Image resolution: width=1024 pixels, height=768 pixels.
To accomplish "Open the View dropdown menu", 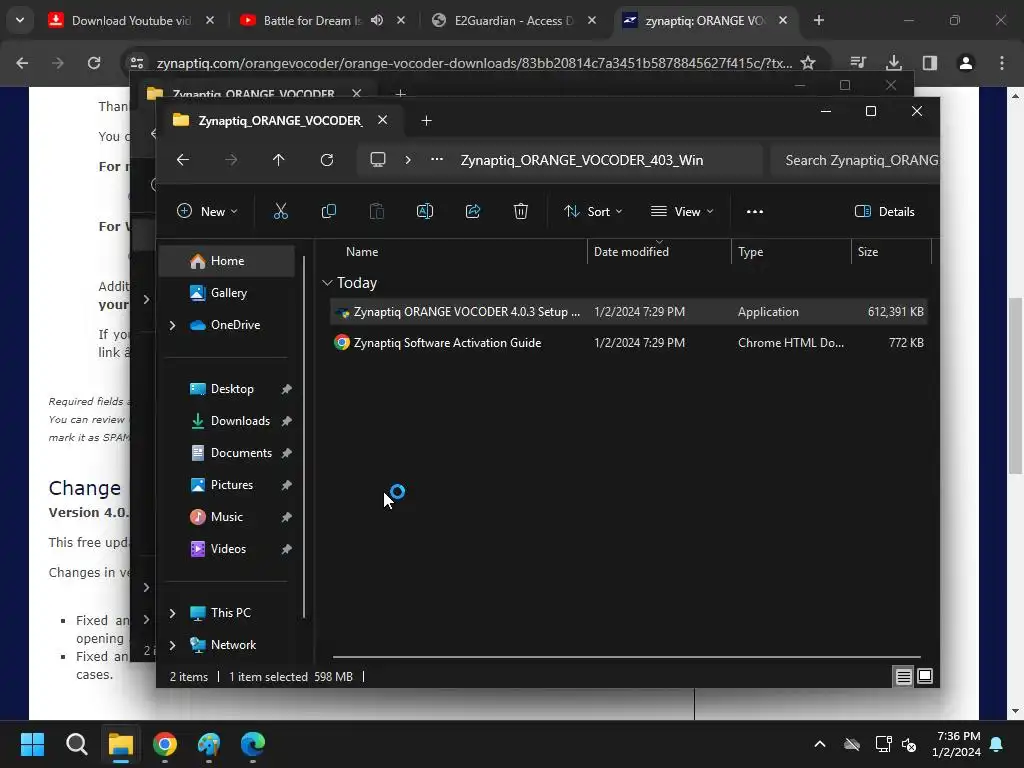I will pos(682,212).
